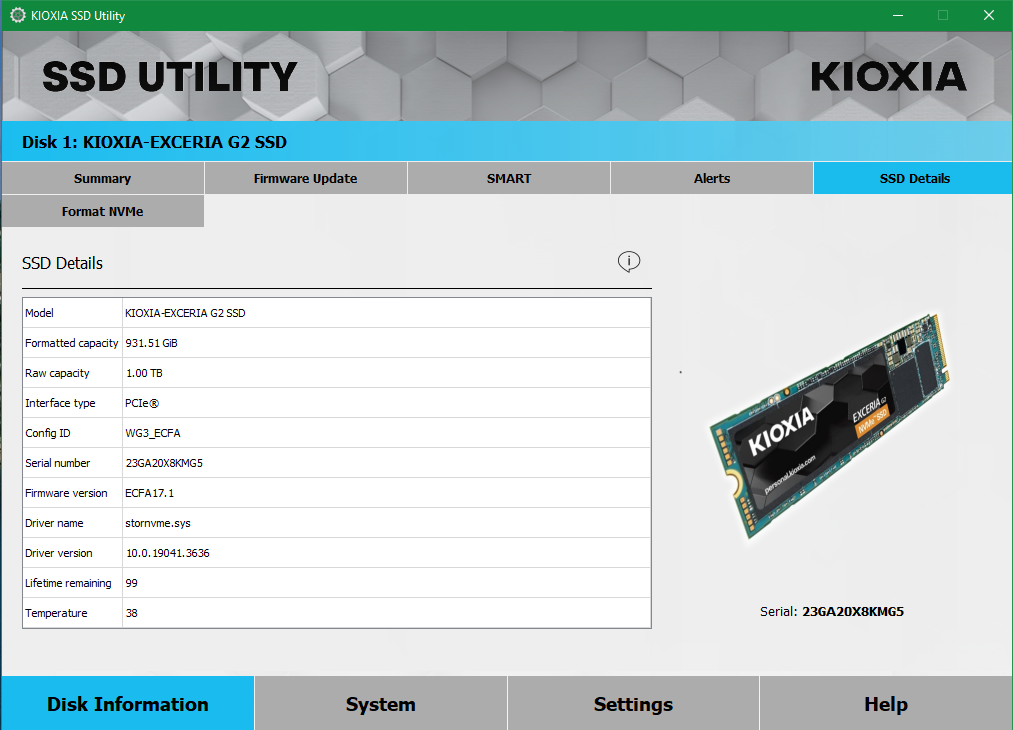Open the Settings section
This screenshot has height=730, width=1013.
(633, 704)
